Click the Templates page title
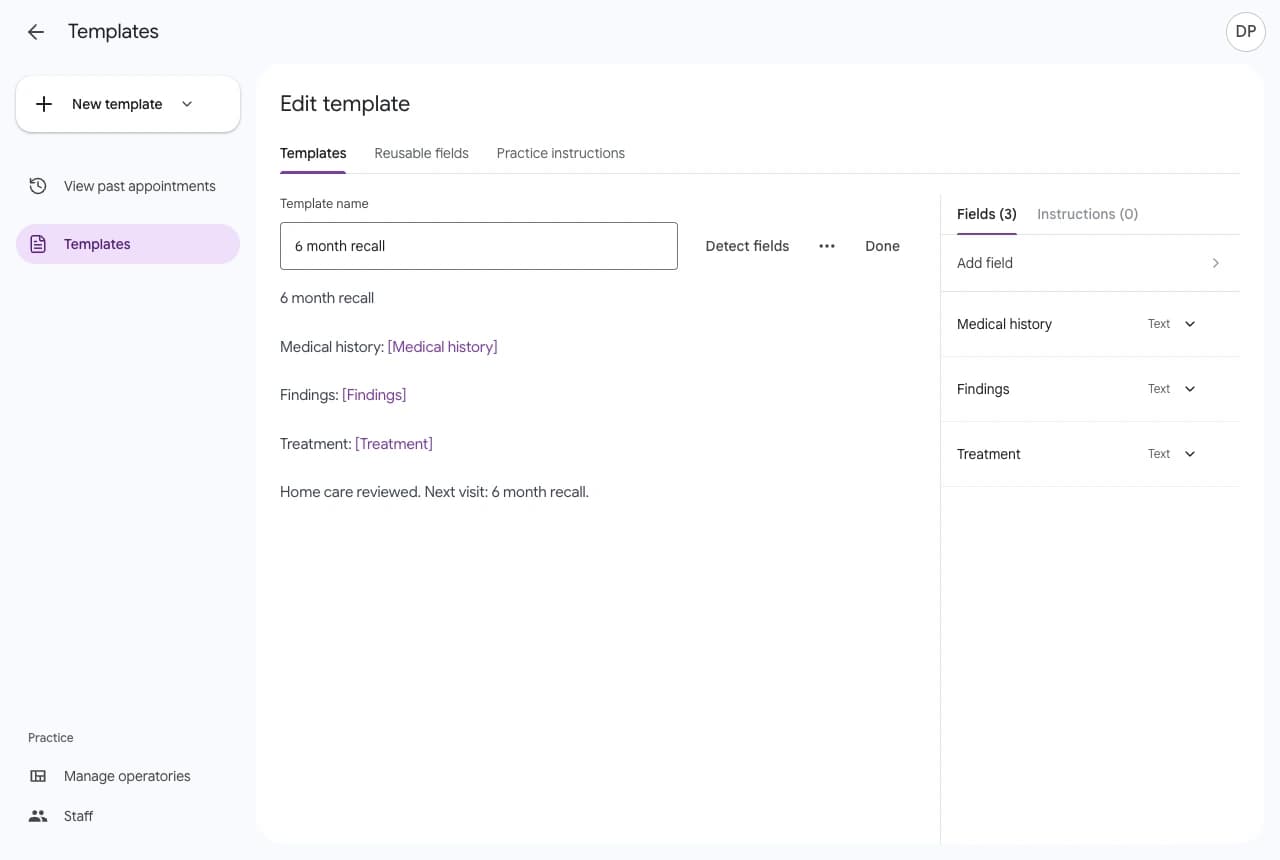 (x=113, y=32)
